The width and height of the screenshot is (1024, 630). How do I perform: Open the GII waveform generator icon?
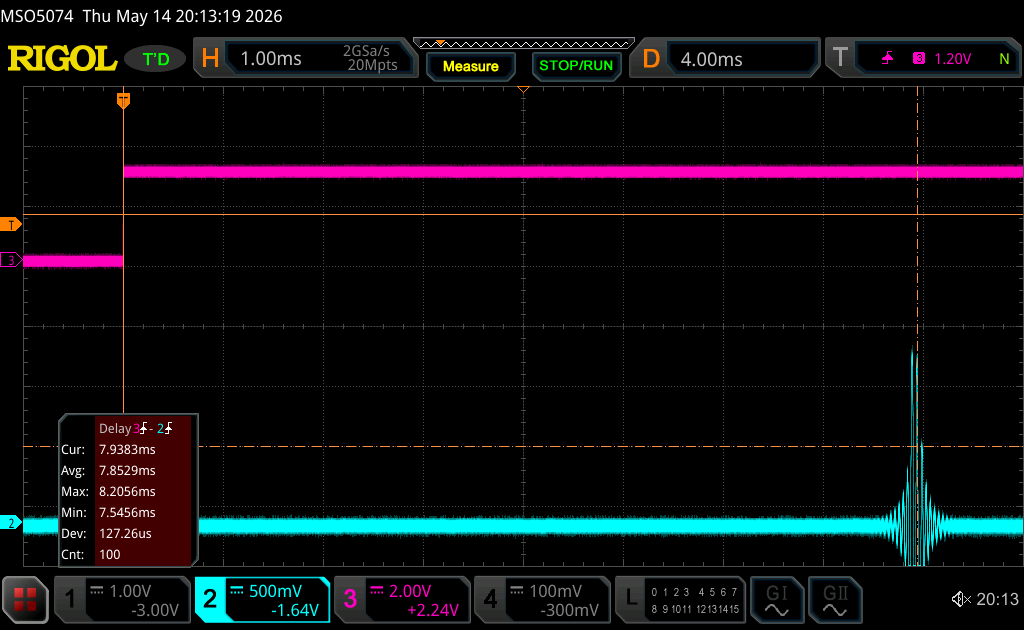click(x=835, y=599)
